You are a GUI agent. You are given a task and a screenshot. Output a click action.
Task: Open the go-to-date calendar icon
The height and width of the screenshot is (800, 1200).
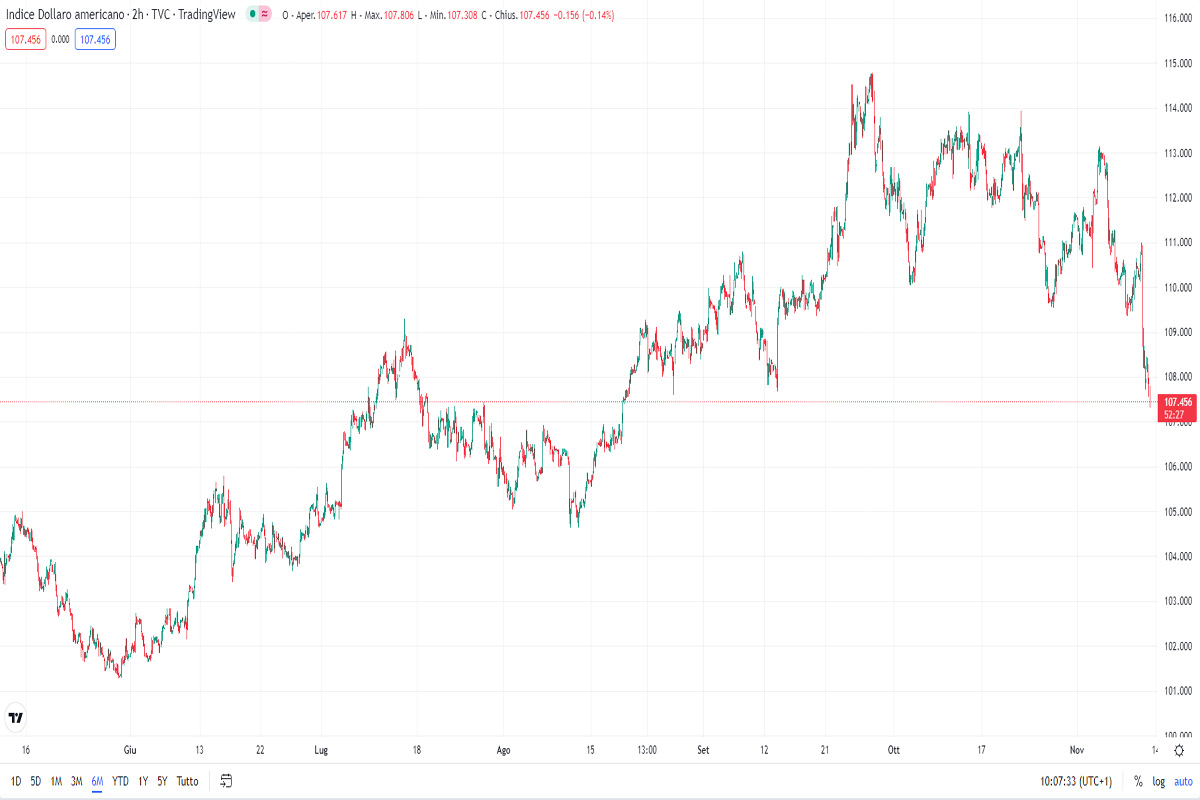pos(226,781)
